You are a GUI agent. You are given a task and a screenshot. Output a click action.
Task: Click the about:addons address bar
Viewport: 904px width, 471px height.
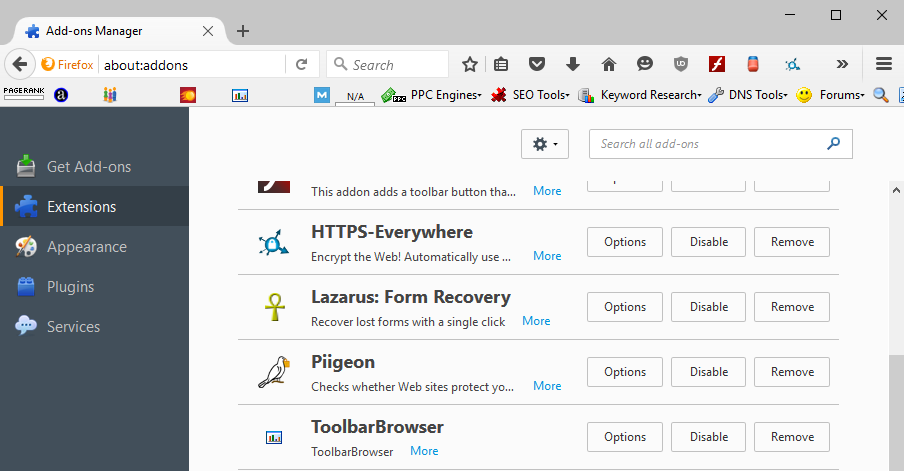(x=192, y=65)
